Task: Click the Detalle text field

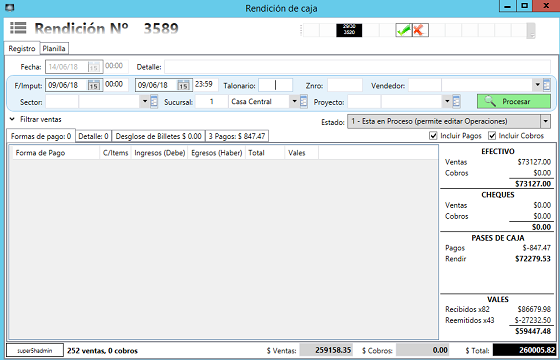Action: pos(358,67)
